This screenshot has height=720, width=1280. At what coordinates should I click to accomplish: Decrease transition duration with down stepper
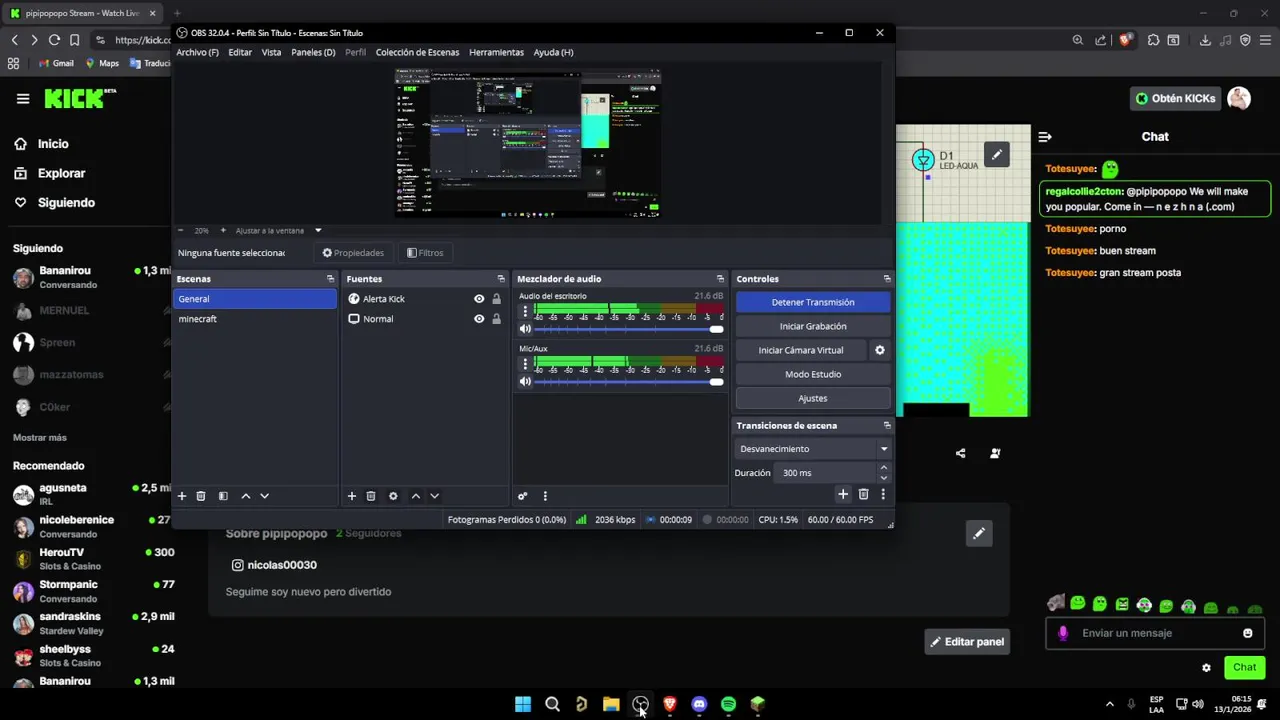pyautogui.click(x=883, y=478)
